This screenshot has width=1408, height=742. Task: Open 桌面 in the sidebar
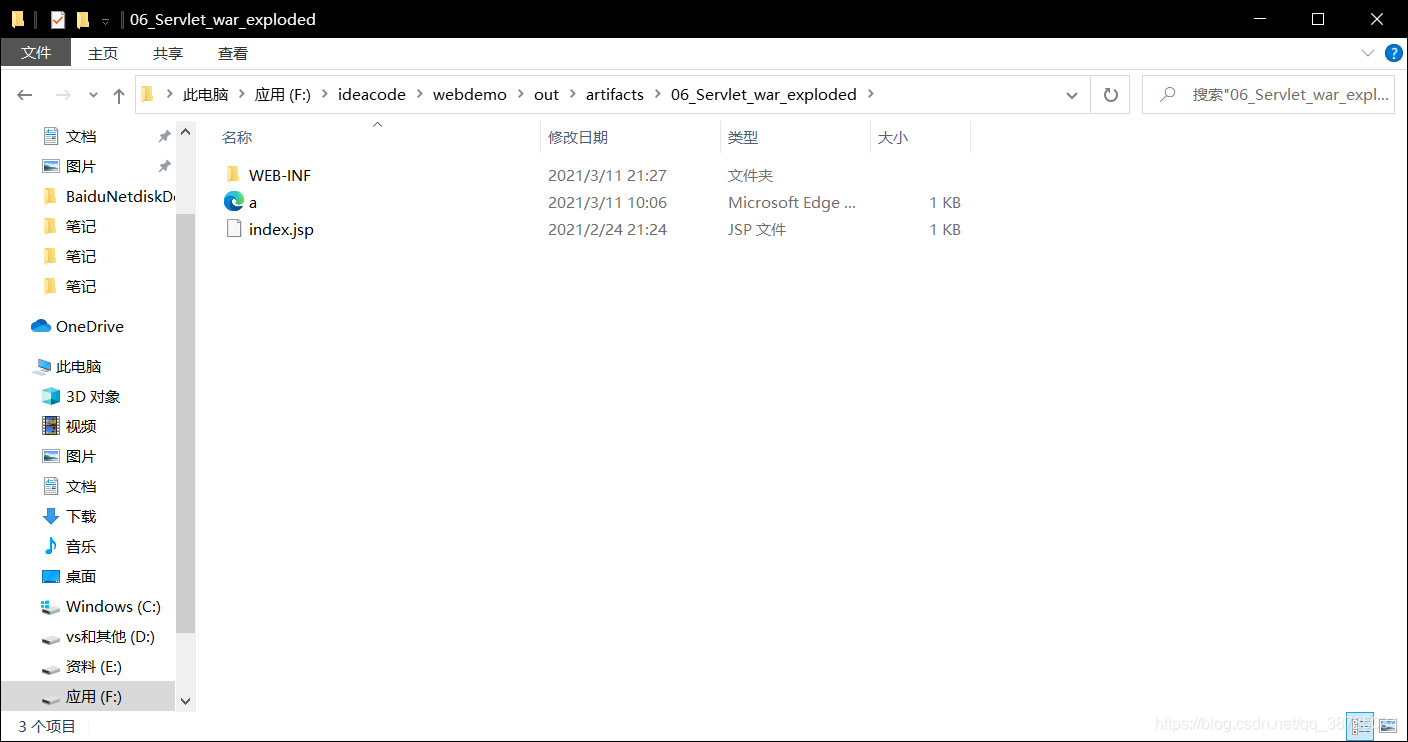pyautogui.click(x=69, y=576)
